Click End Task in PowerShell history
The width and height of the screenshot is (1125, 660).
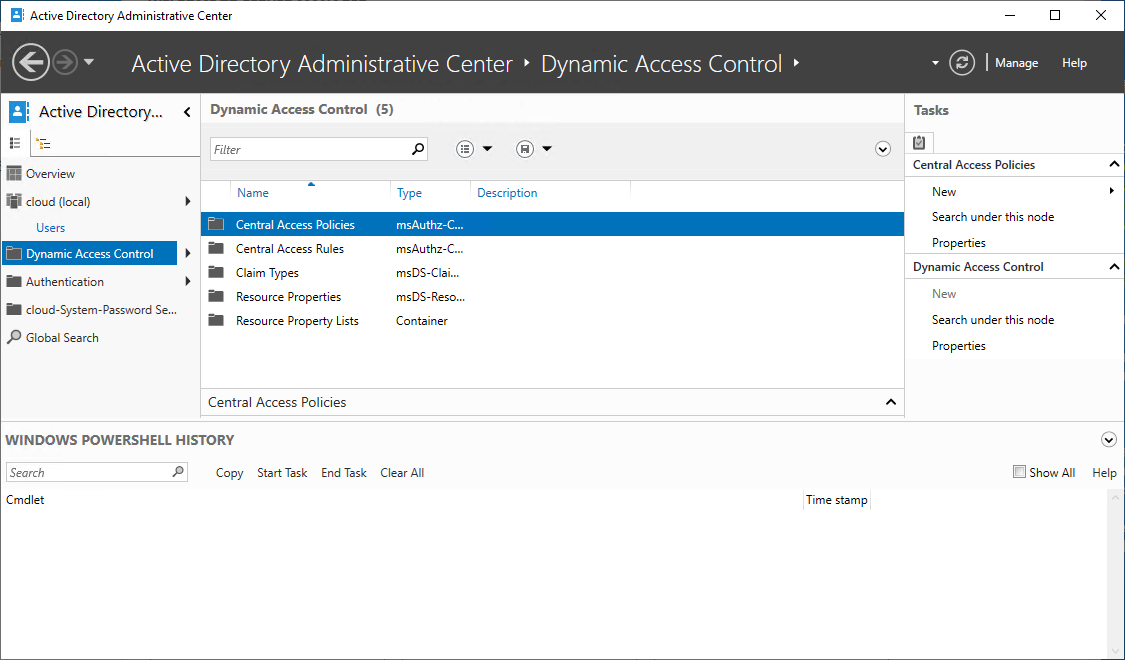coord(344,473)
